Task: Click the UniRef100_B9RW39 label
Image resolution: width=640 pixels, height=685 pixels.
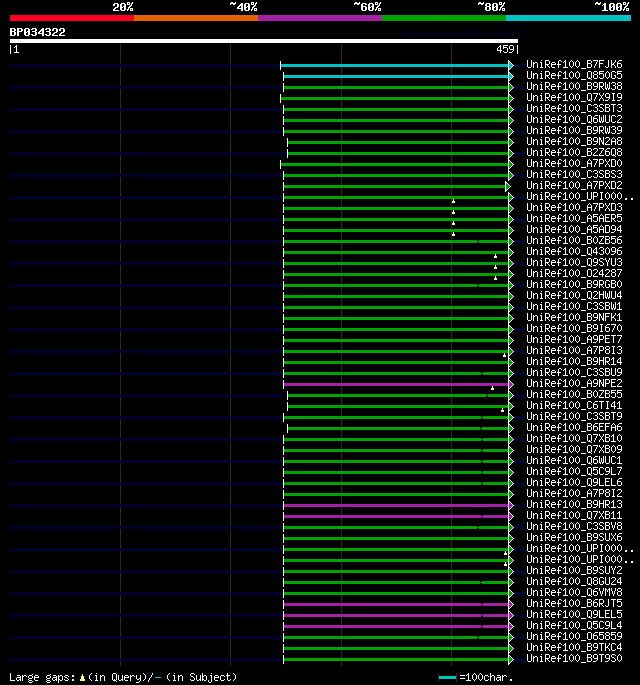Action: coord(574,131)
